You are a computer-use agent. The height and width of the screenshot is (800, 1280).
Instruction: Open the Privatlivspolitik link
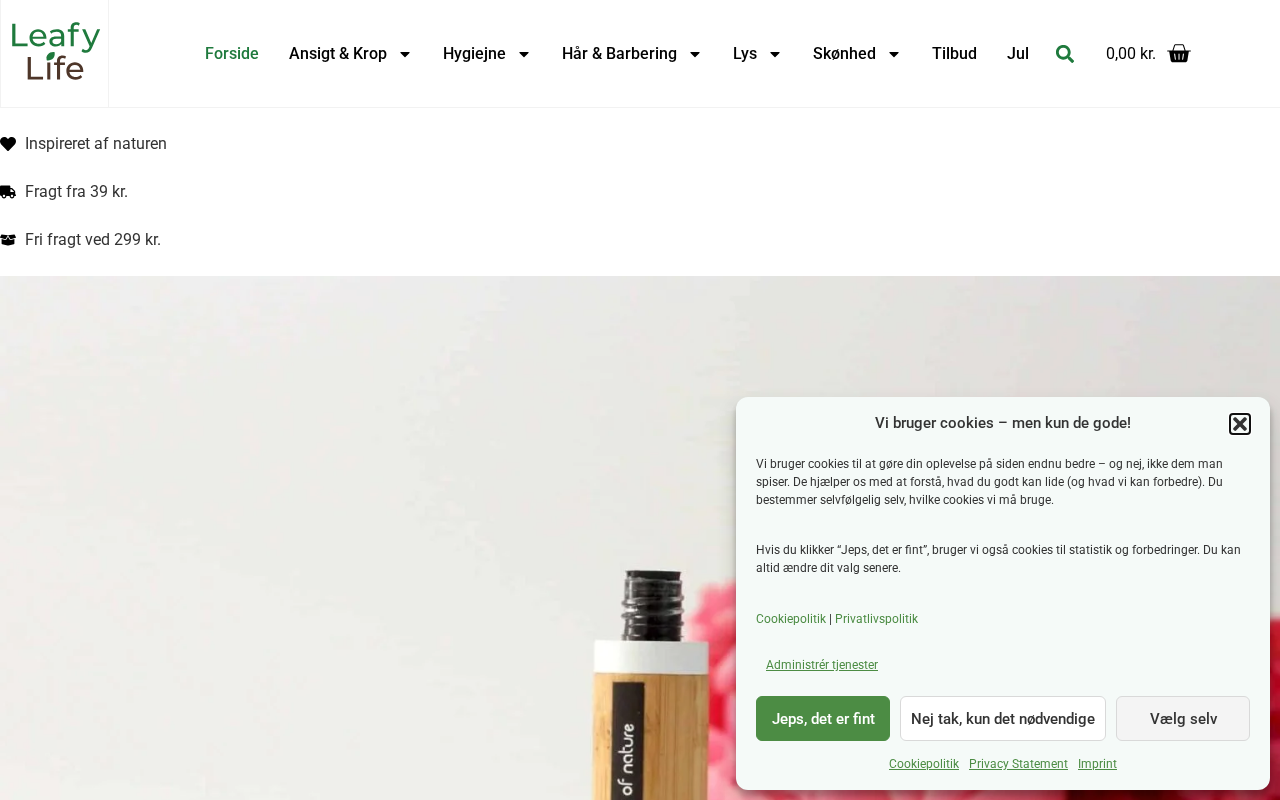point(876,619)
